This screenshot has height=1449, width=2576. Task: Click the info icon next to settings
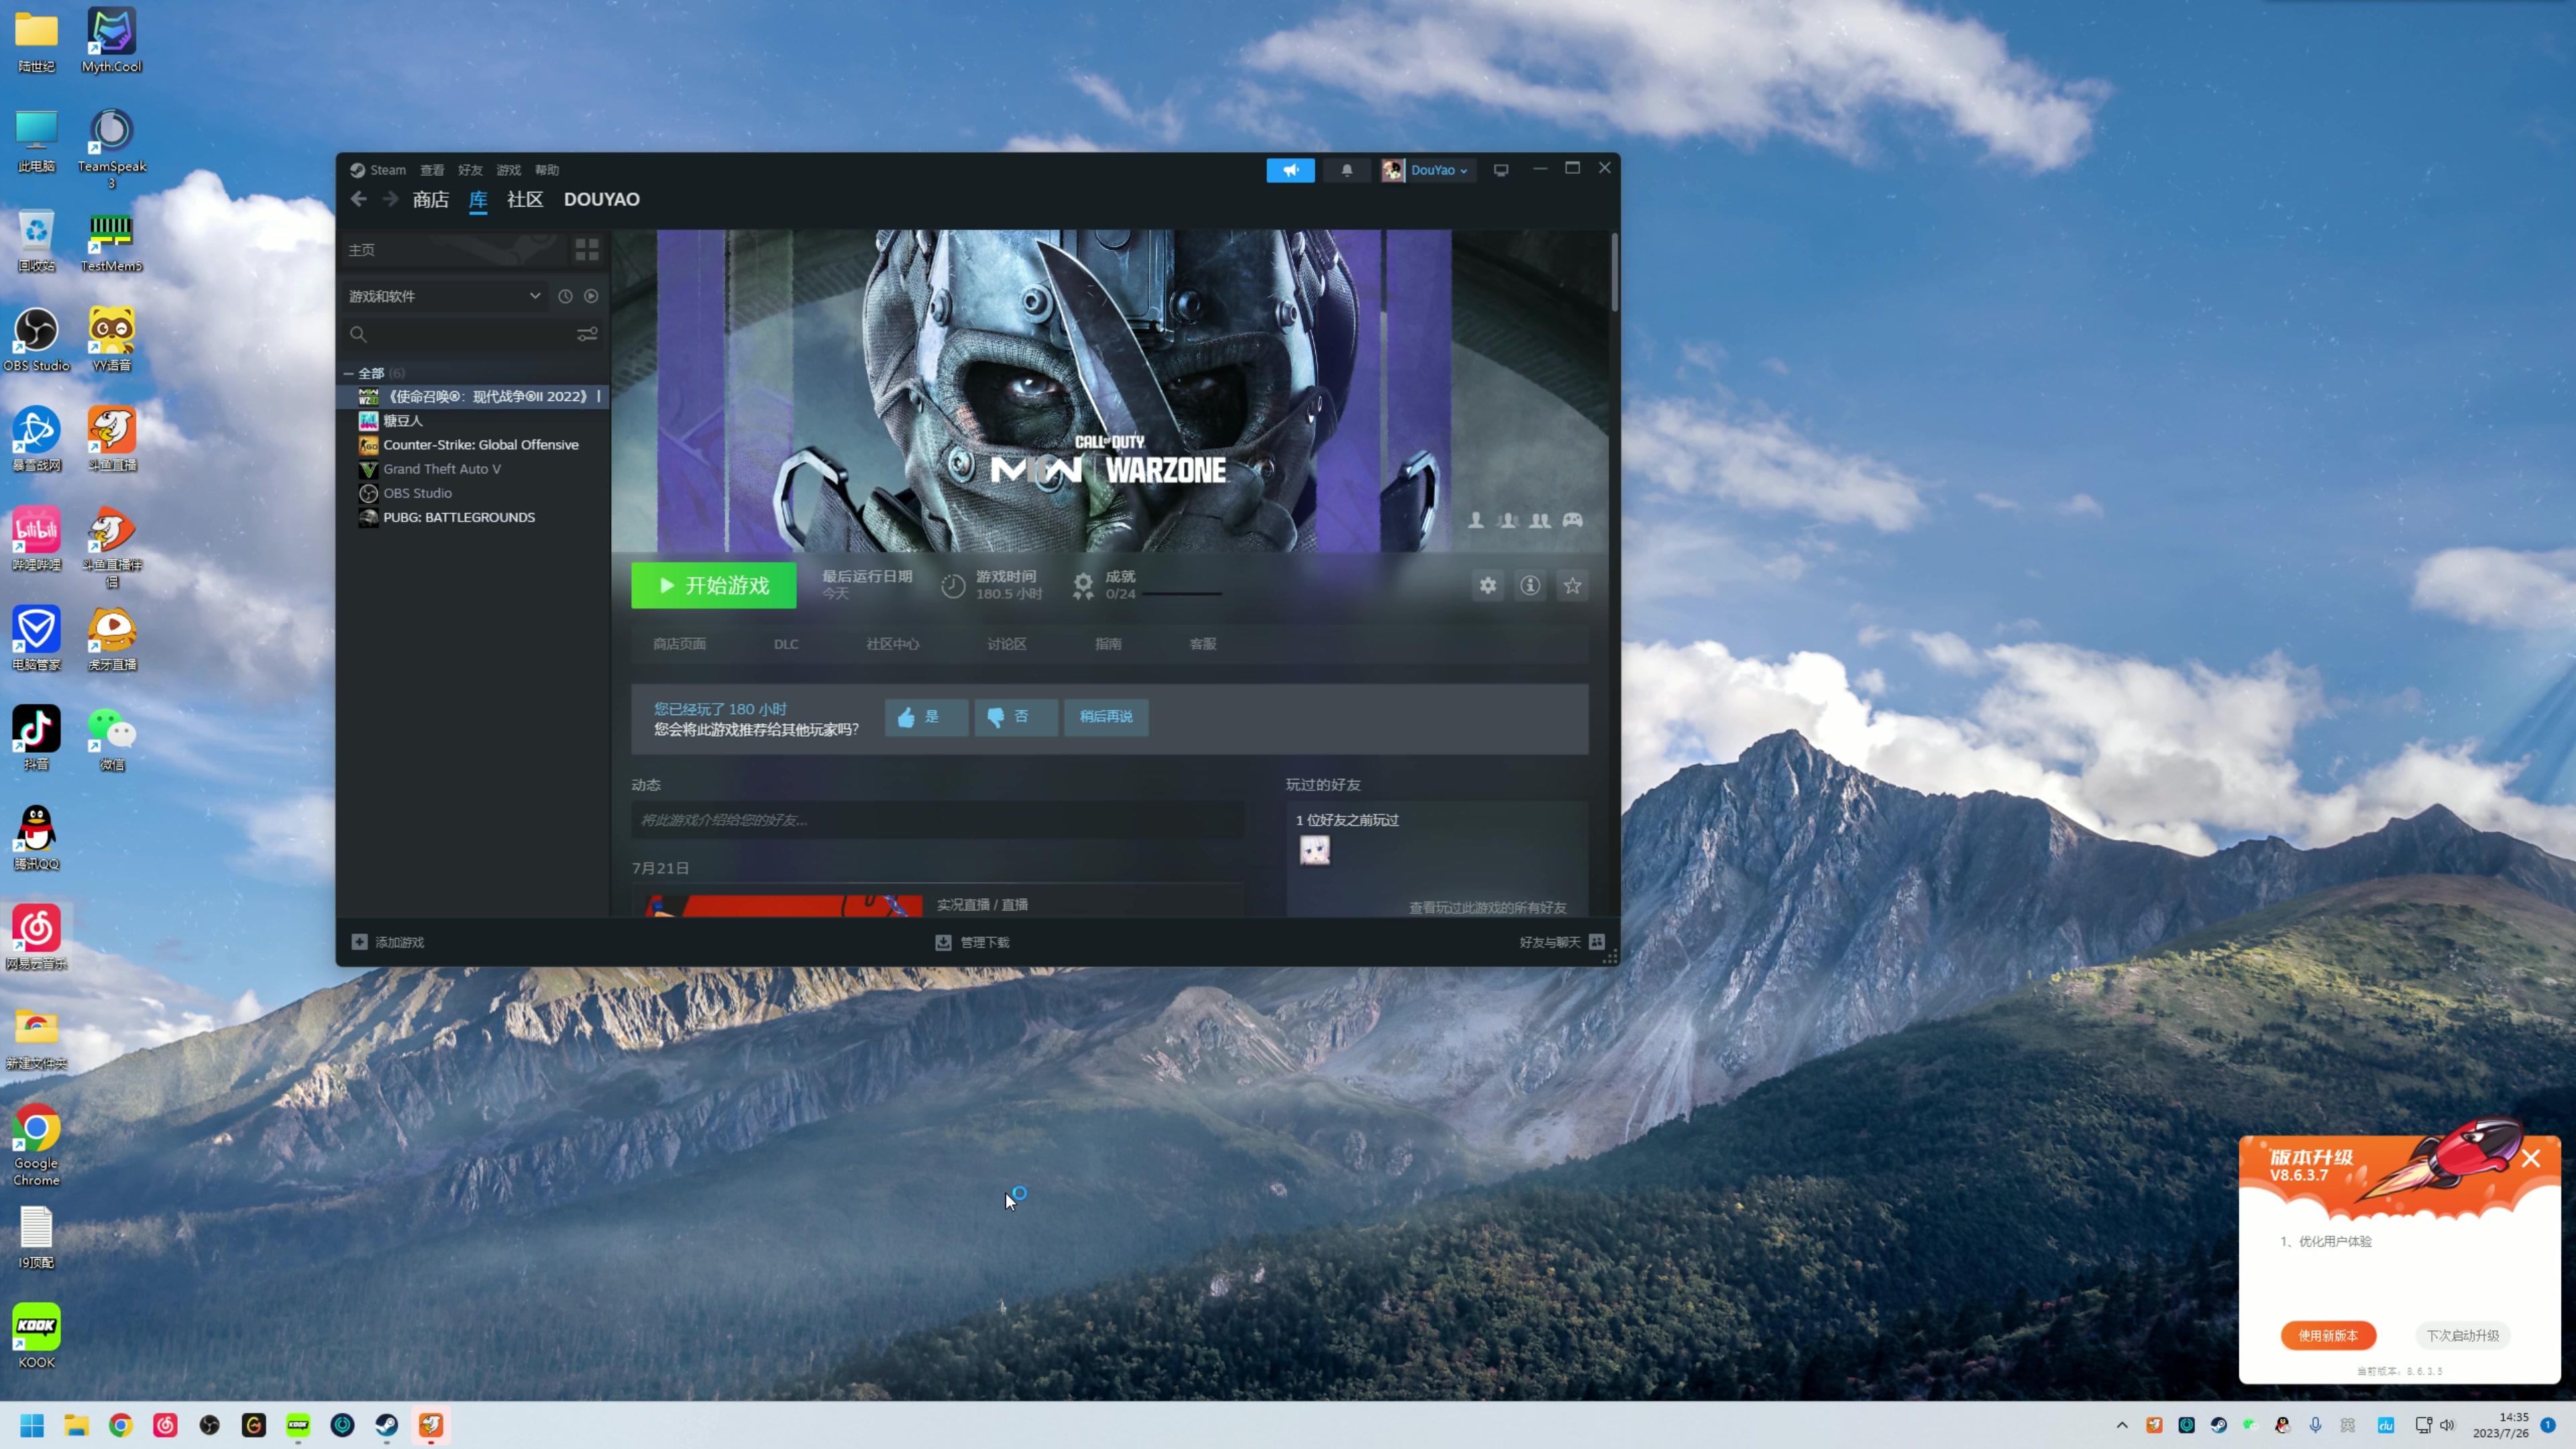[x=1530, y=586]
